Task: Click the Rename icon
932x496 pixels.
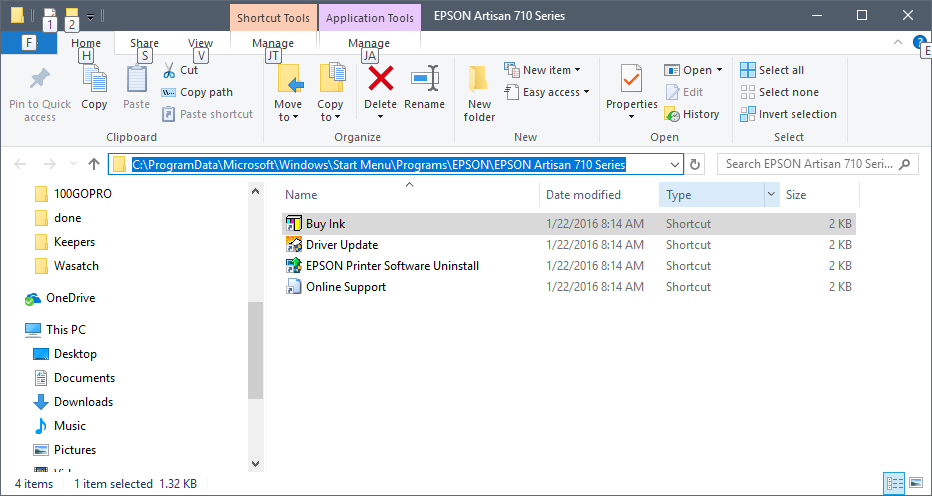Action: click(x=424, y=79)
